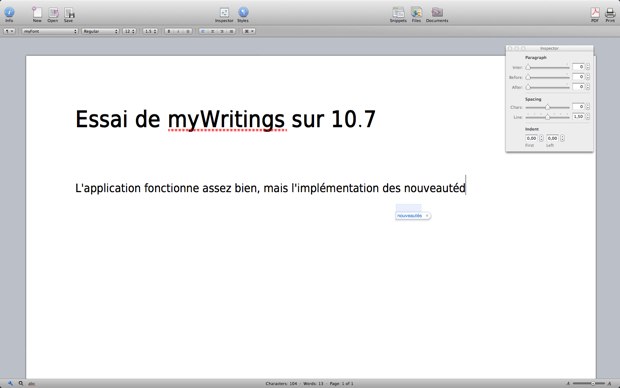Click the Inter value stepper
The image size is (620, 388).
tap(588, 67)
